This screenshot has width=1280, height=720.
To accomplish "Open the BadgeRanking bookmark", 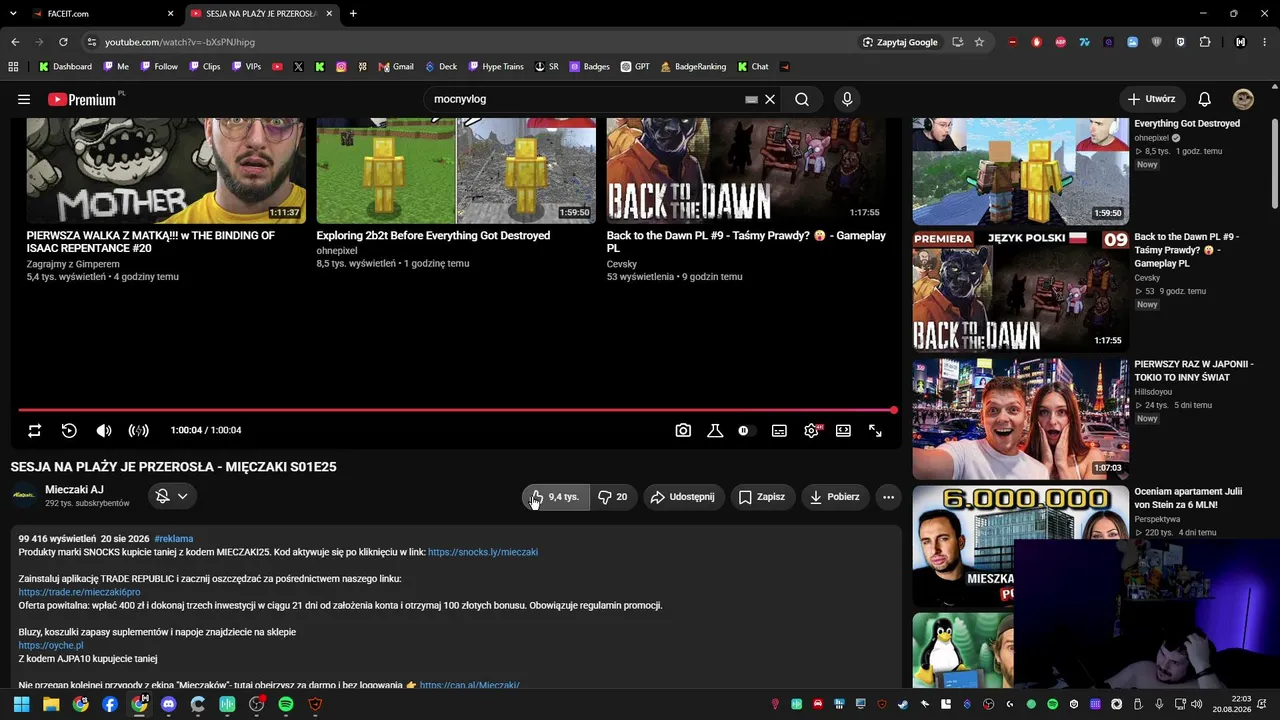I will (692, 67).
